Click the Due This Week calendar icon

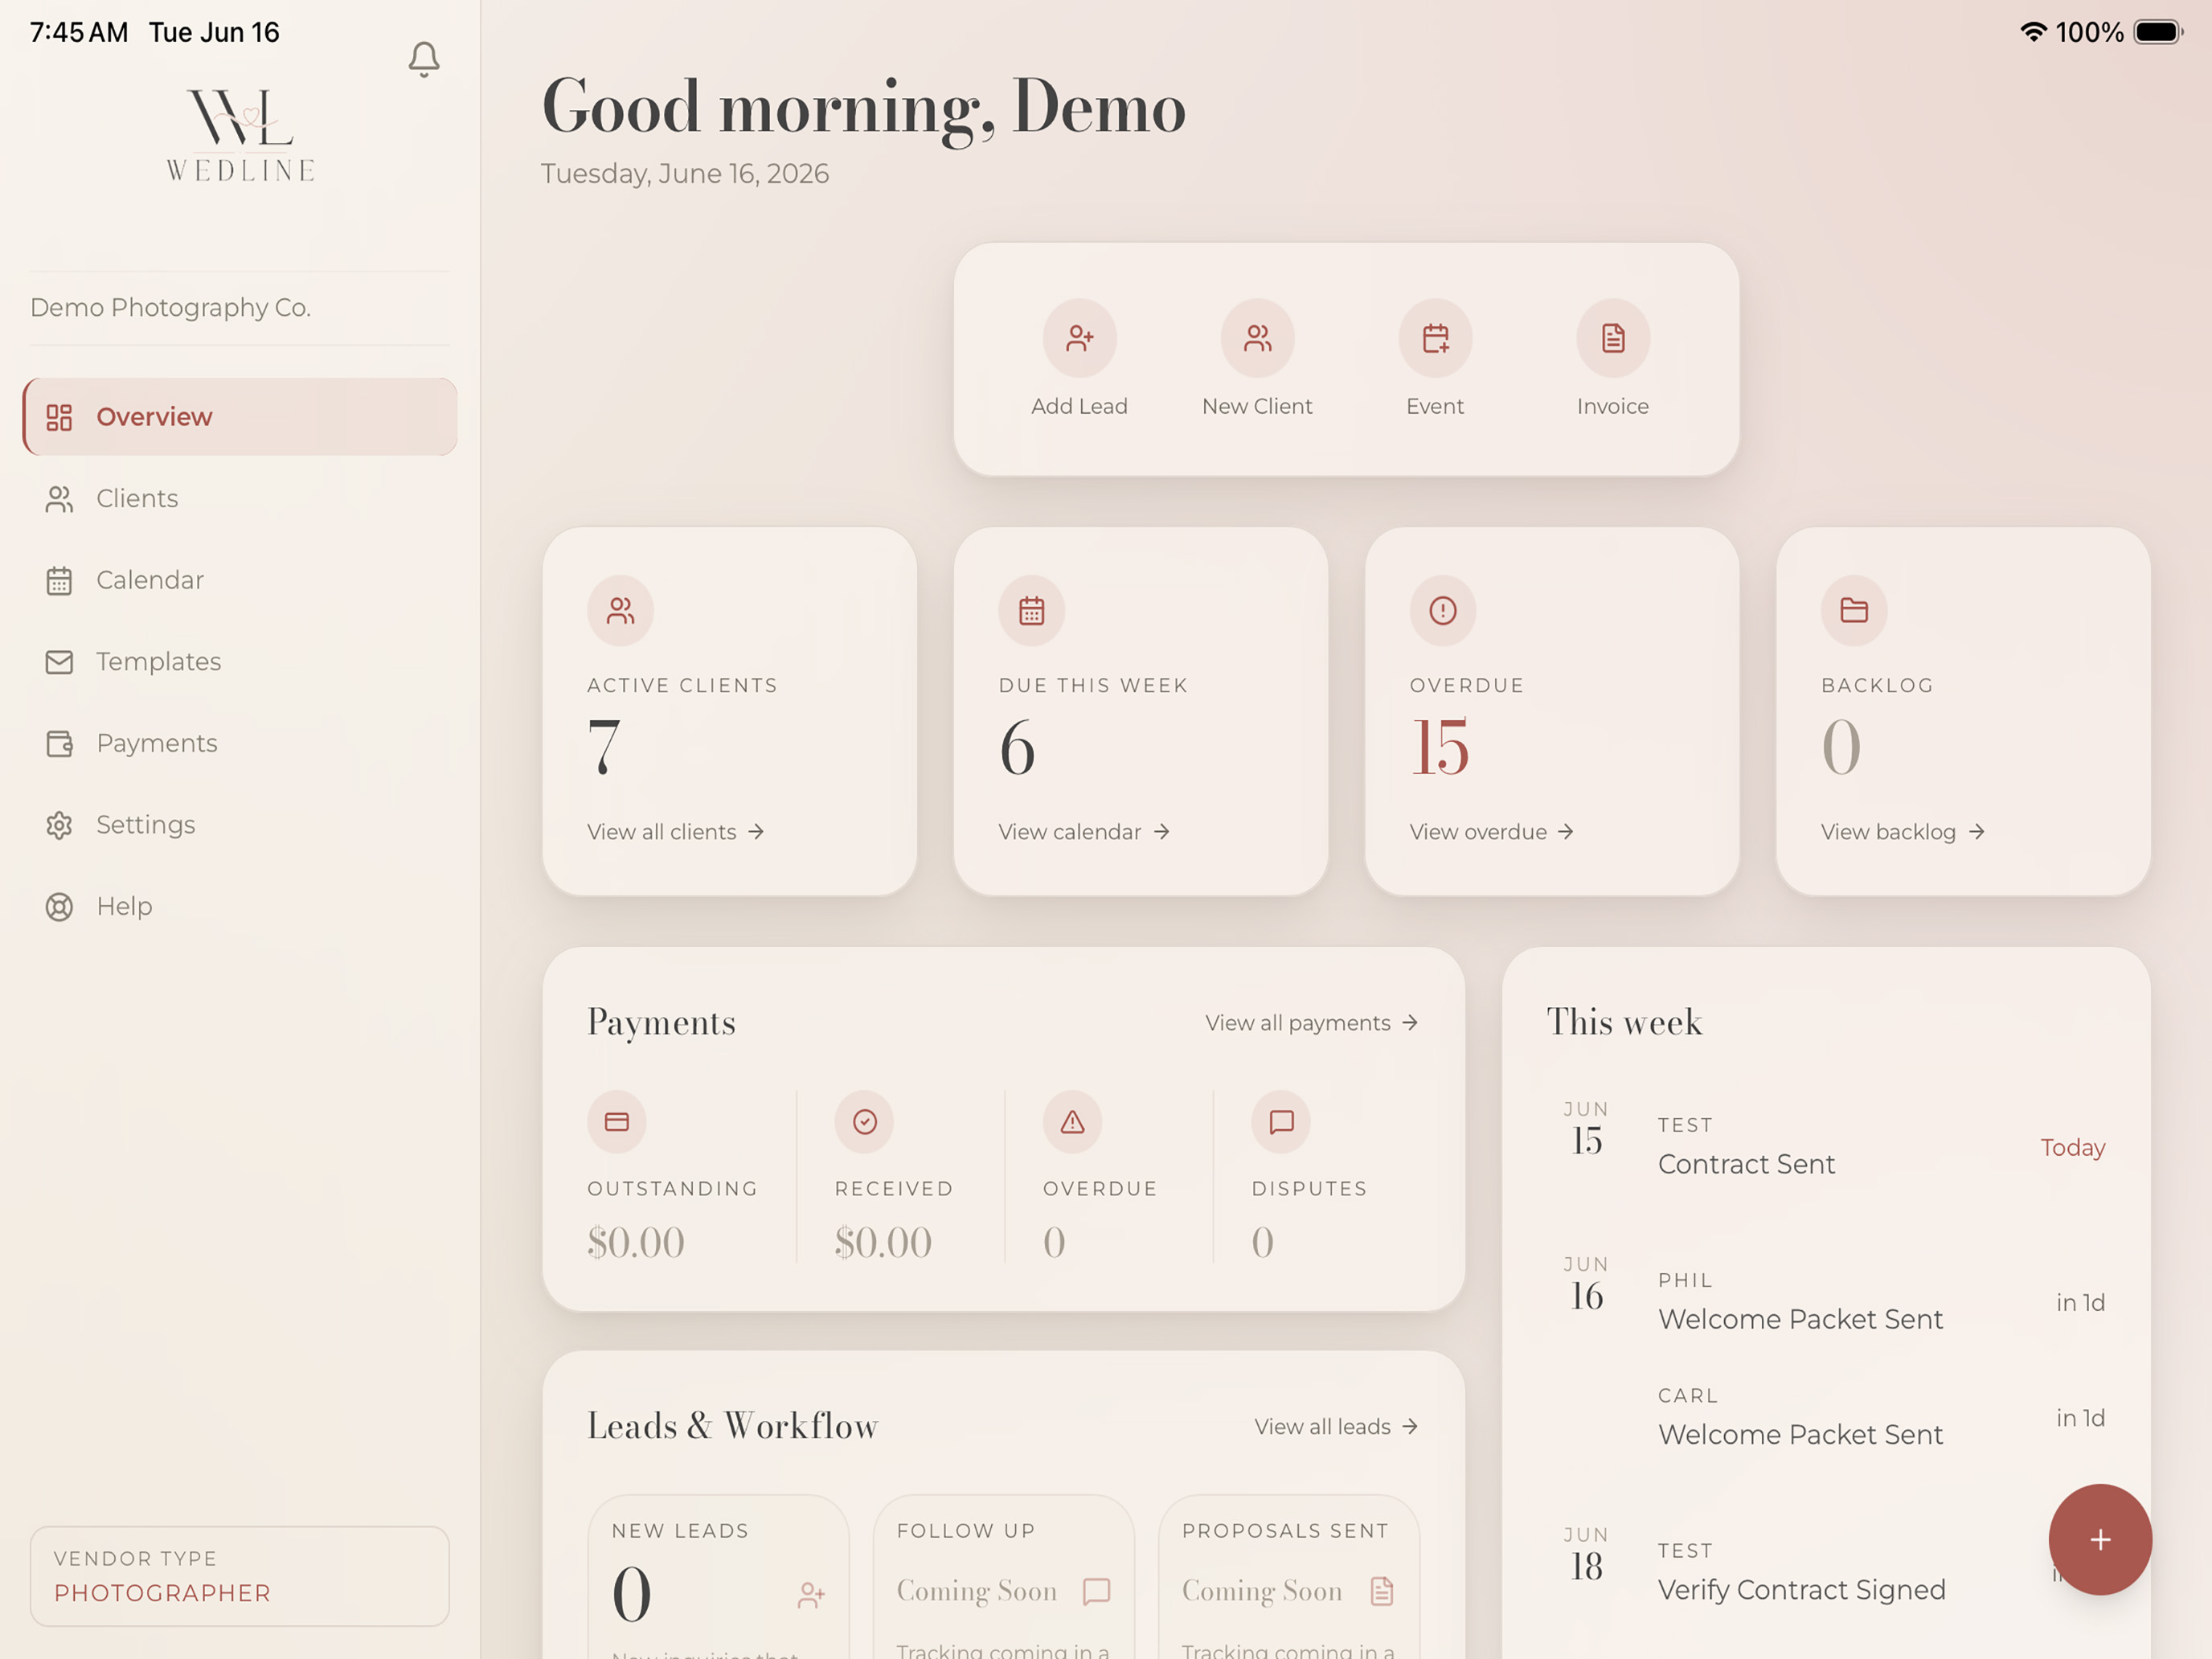[x=1031, y=610]
